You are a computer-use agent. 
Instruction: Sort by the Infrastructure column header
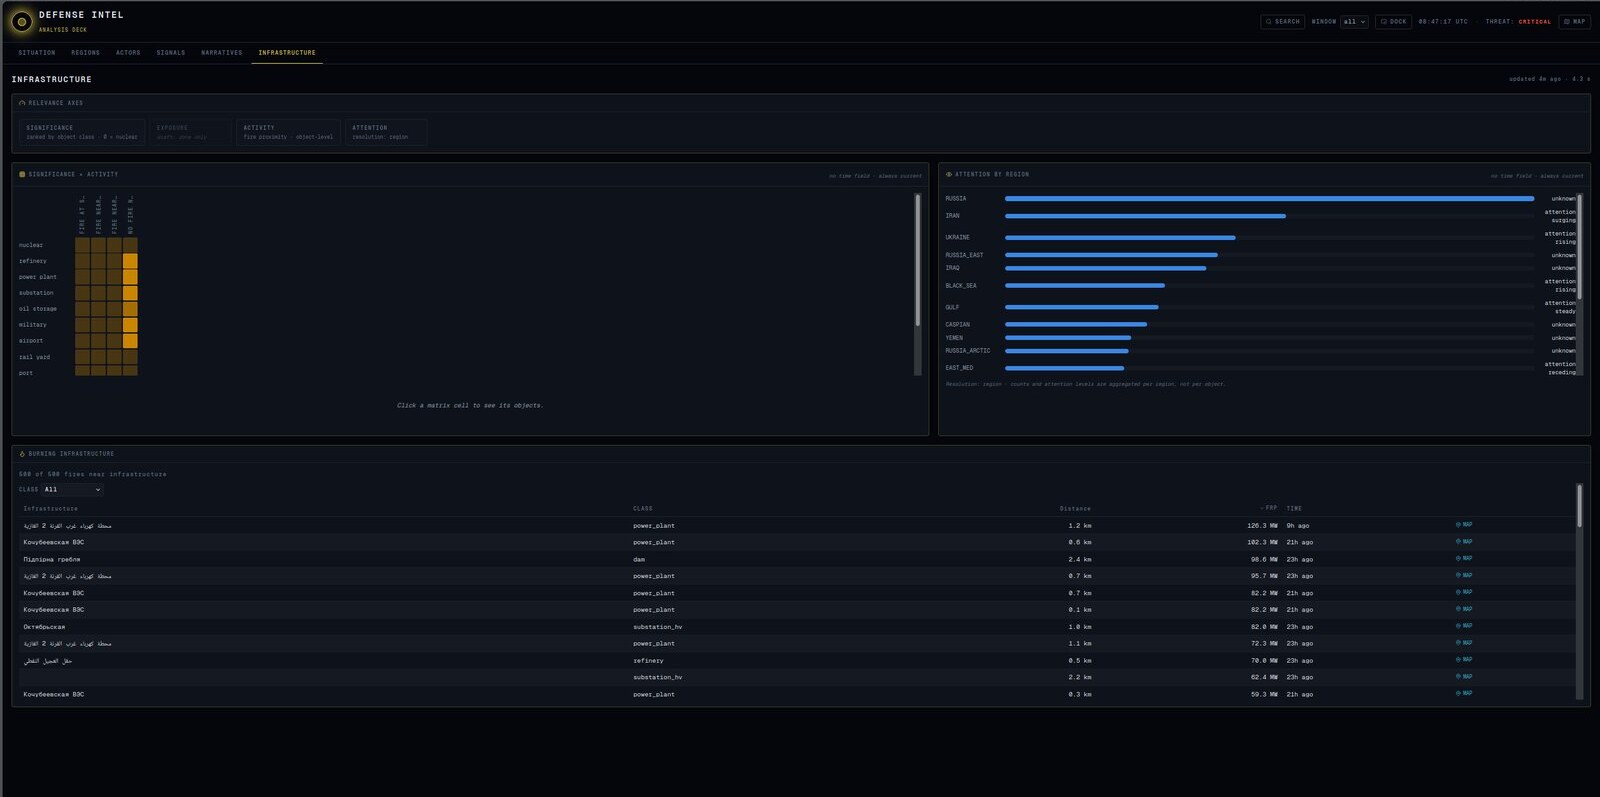[50, 509]
